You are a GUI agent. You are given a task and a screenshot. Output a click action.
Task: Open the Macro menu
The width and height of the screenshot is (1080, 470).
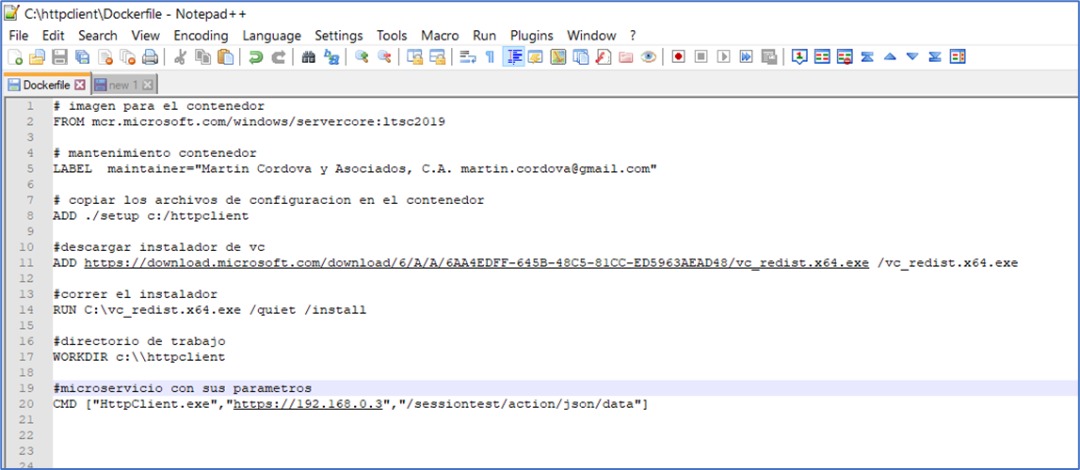[439, 35]
